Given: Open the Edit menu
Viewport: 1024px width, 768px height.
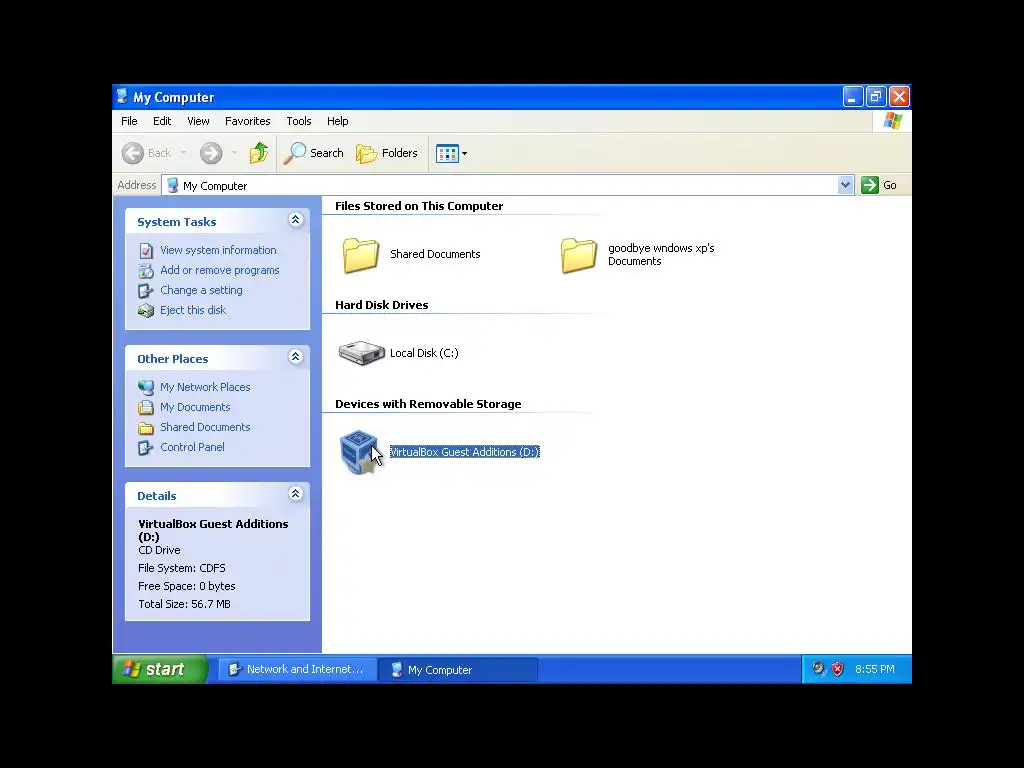Looking at the screenshot, I should click(x=162, y=121).
